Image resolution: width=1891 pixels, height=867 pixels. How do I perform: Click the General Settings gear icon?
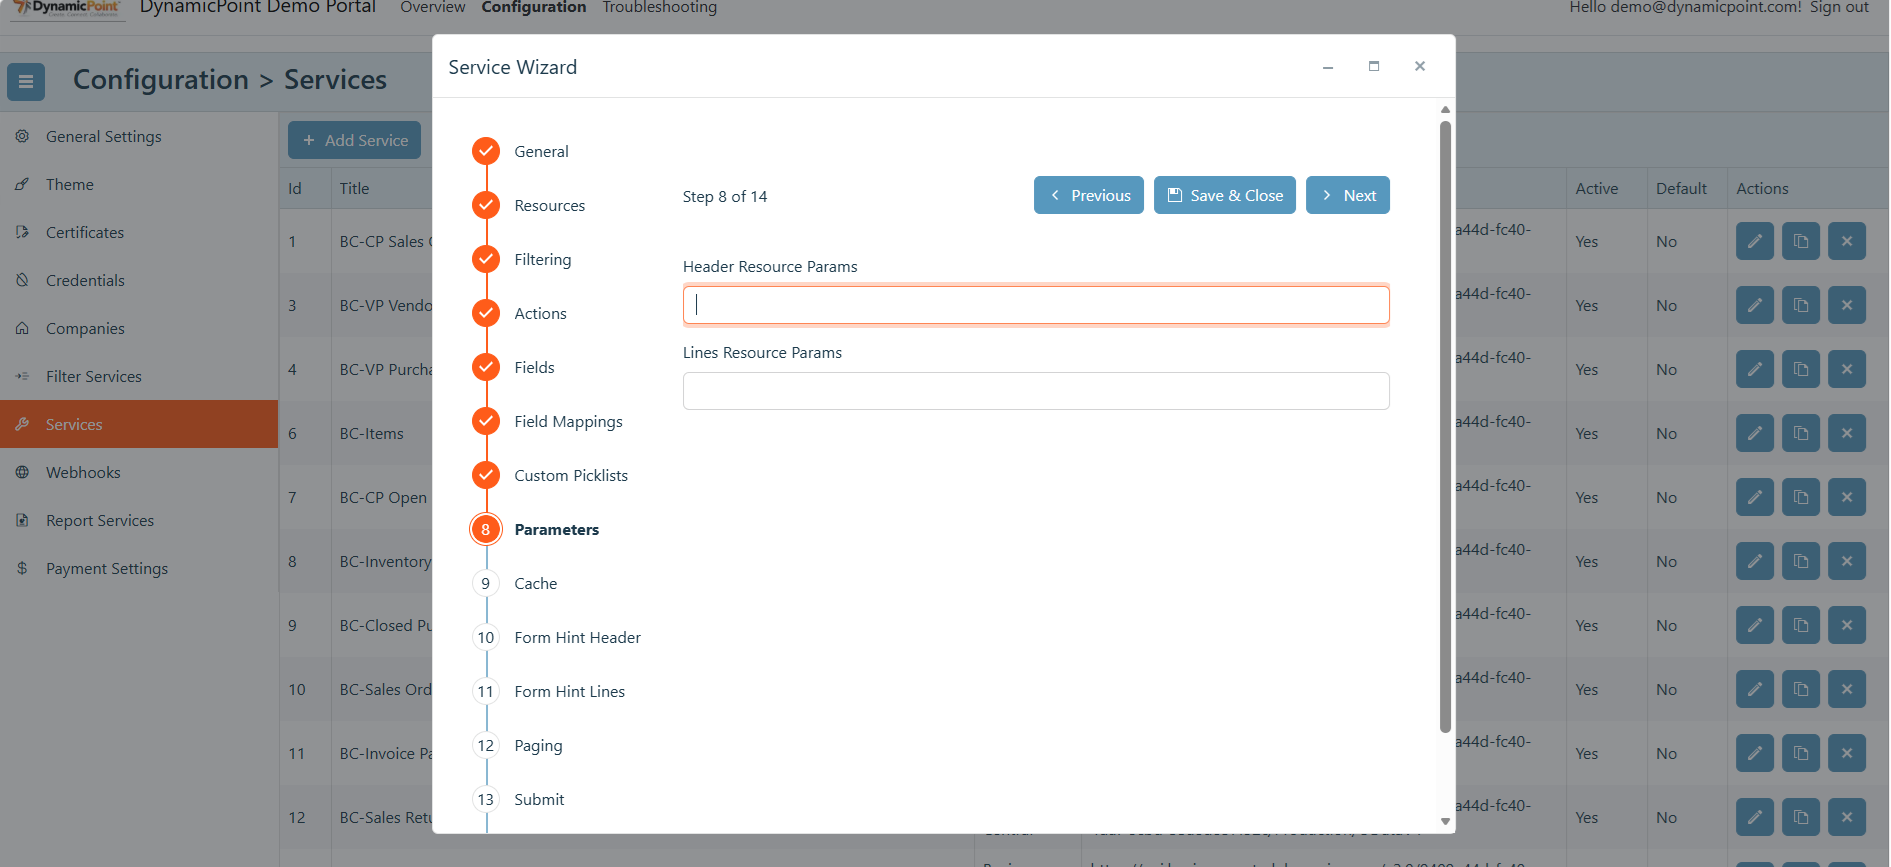tap(22, 136)
